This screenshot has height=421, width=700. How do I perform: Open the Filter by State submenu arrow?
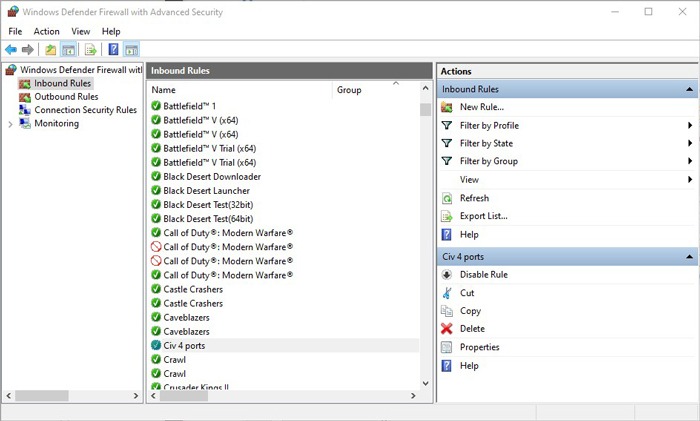690,143
